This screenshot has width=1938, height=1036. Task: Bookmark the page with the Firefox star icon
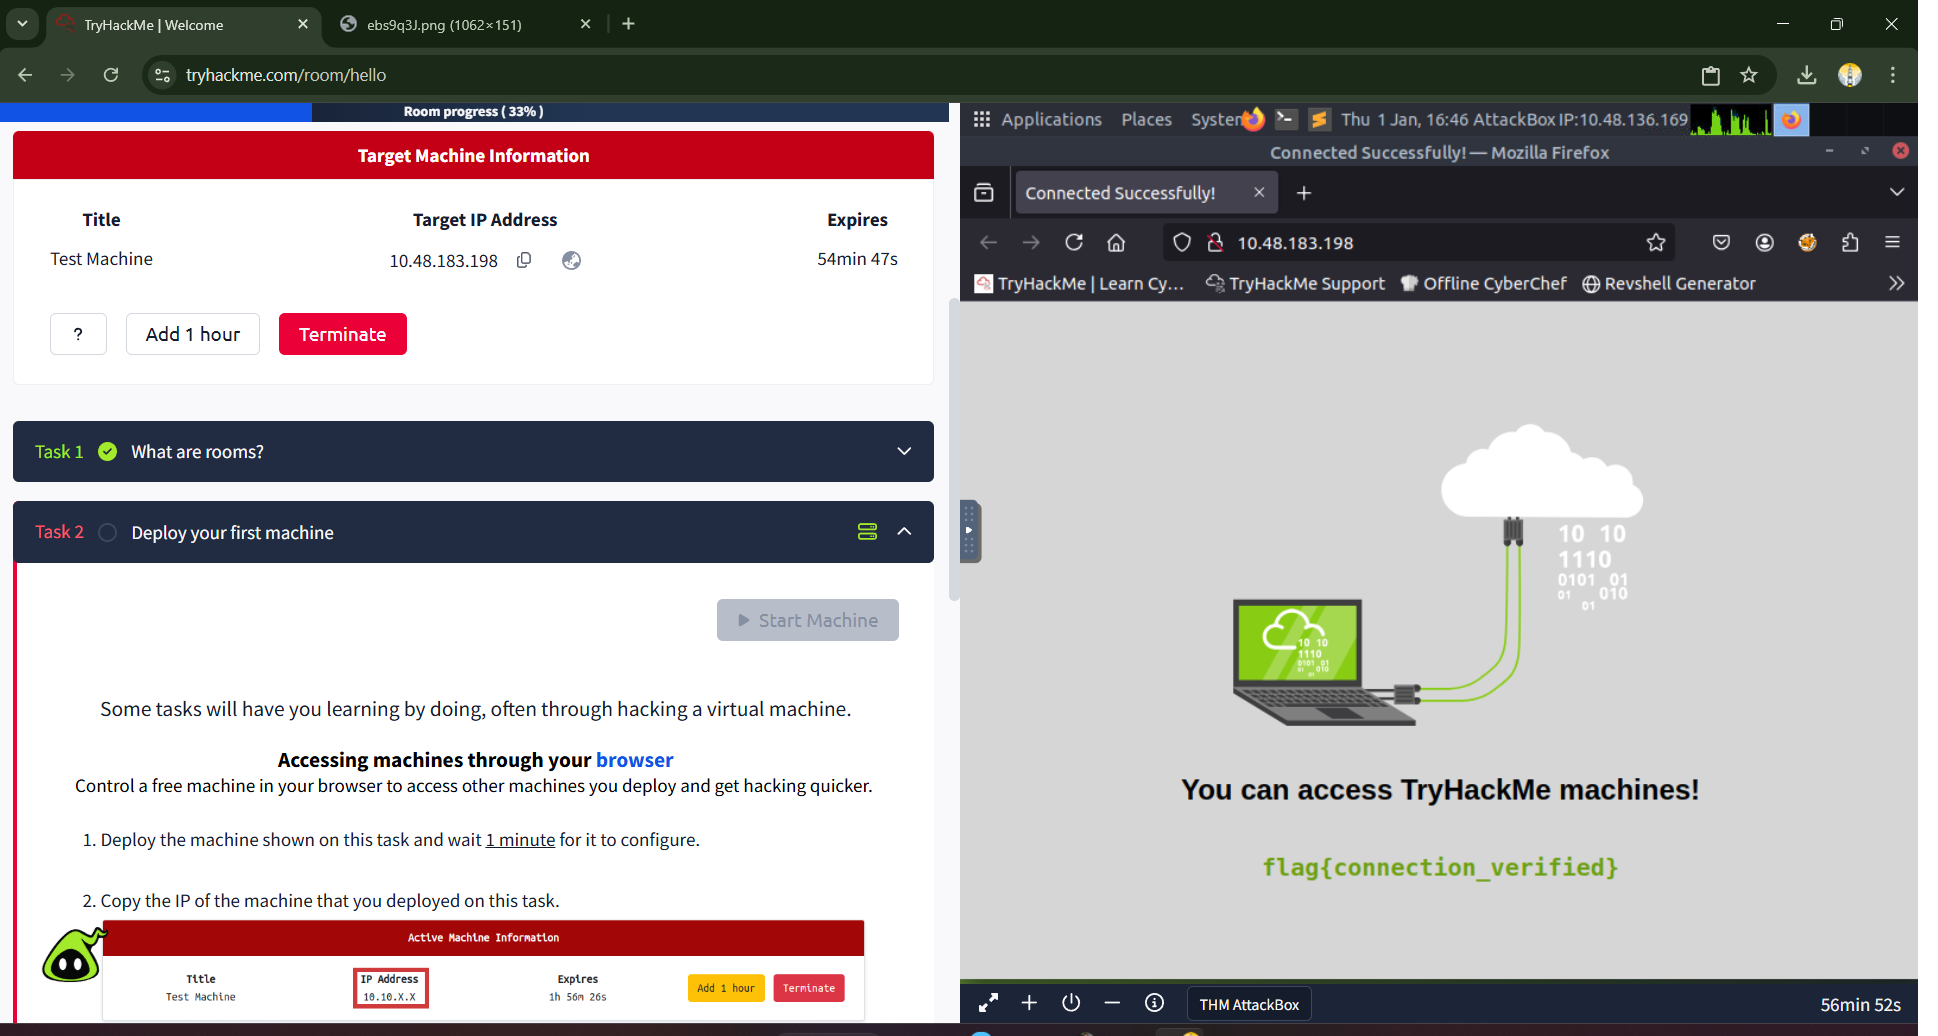tap(1656, 243)
